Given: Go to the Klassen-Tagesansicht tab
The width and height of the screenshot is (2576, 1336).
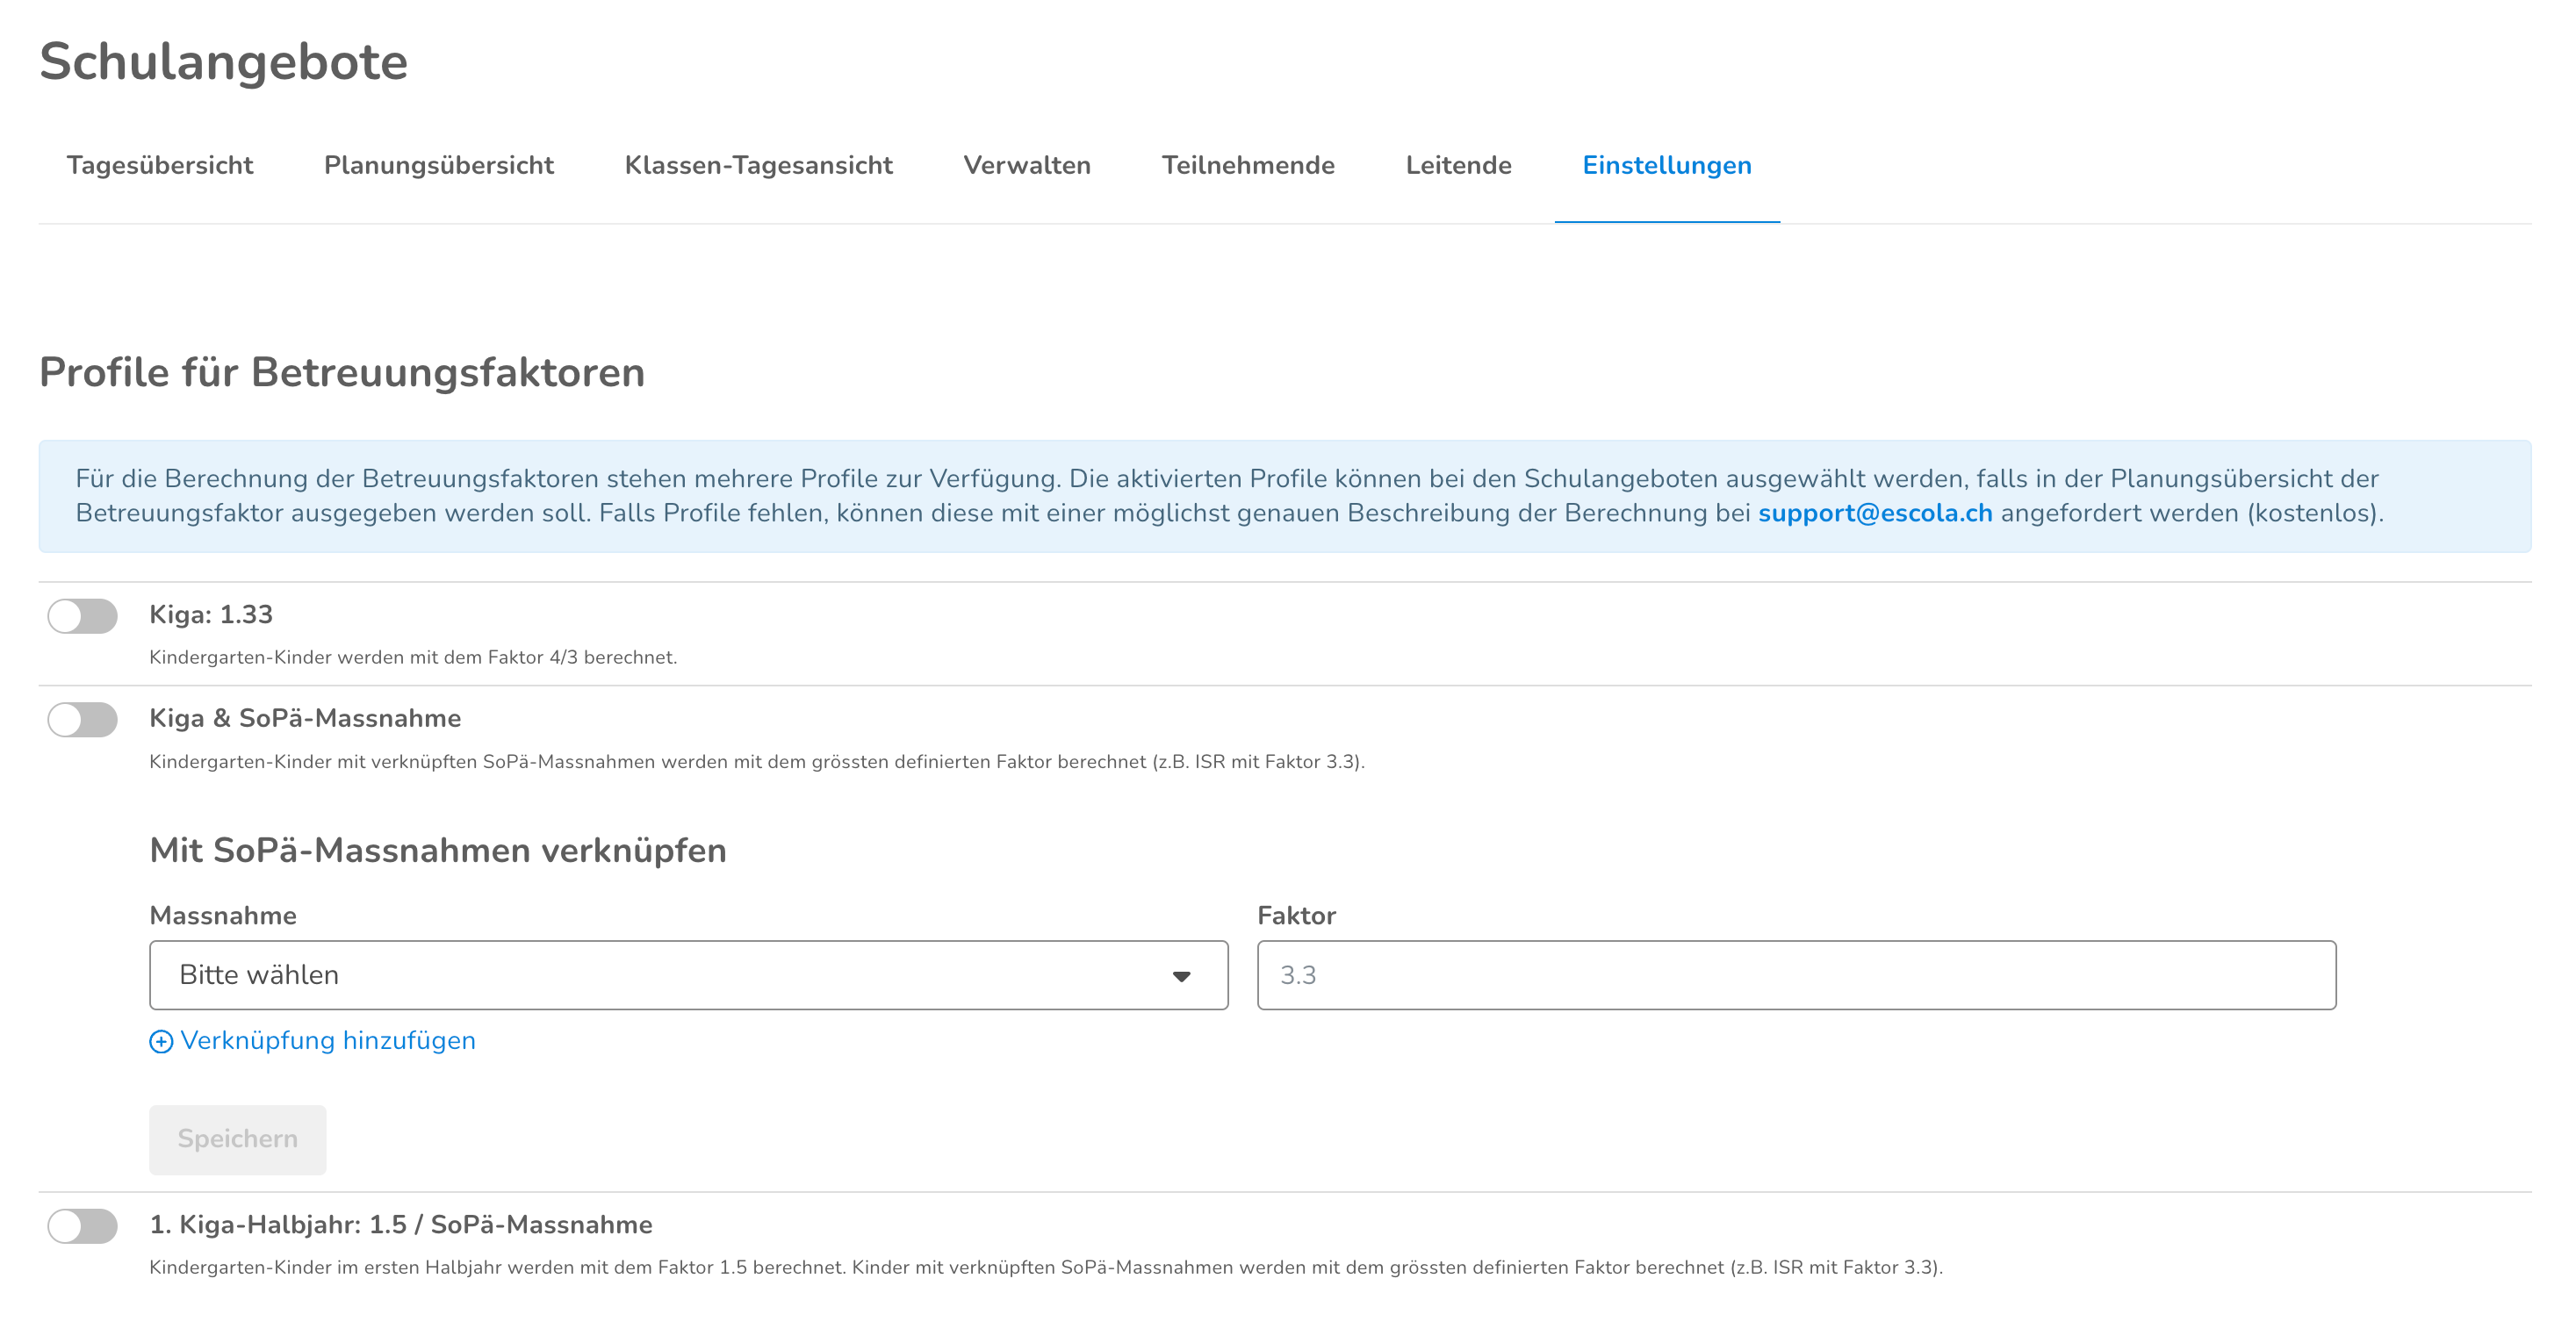Looking at the screenshot, I should coord(758,165).
